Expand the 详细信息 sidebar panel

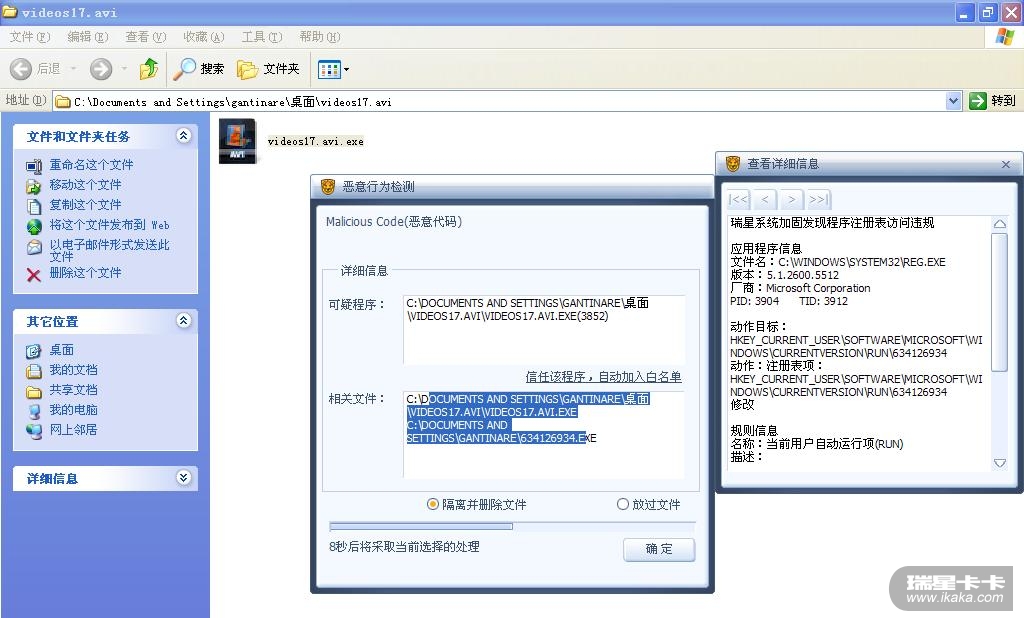coord(184,478)
